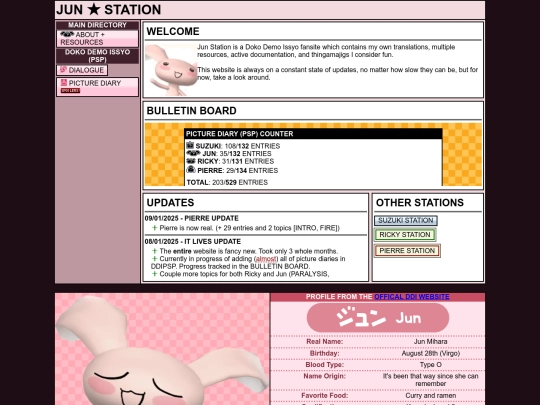The image size is (540, 405).
Task: Click the red spoilers badge under Picture Diary
Action: tap(70, 91)
